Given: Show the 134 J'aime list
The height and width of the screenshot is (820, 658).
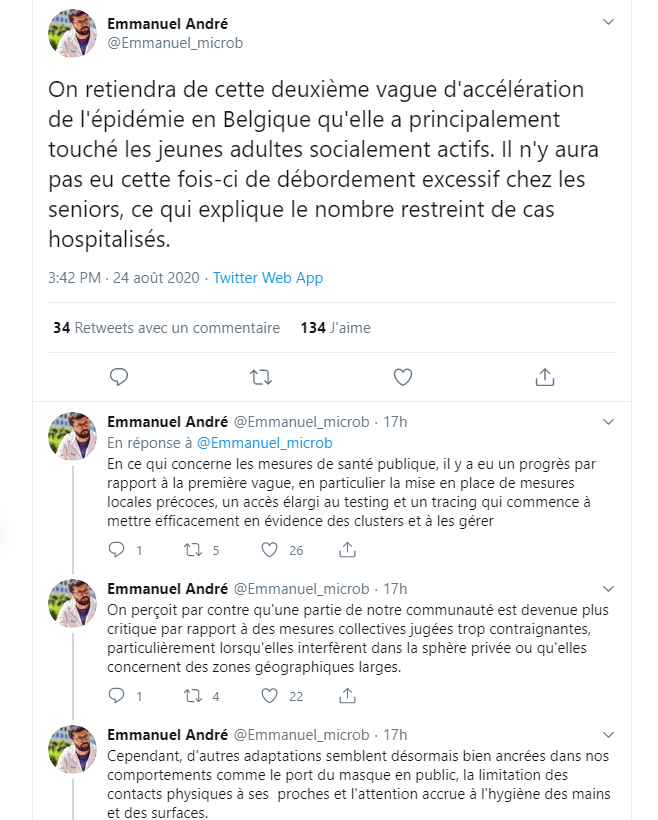Looking at the screenshot, I should [335, 328].
